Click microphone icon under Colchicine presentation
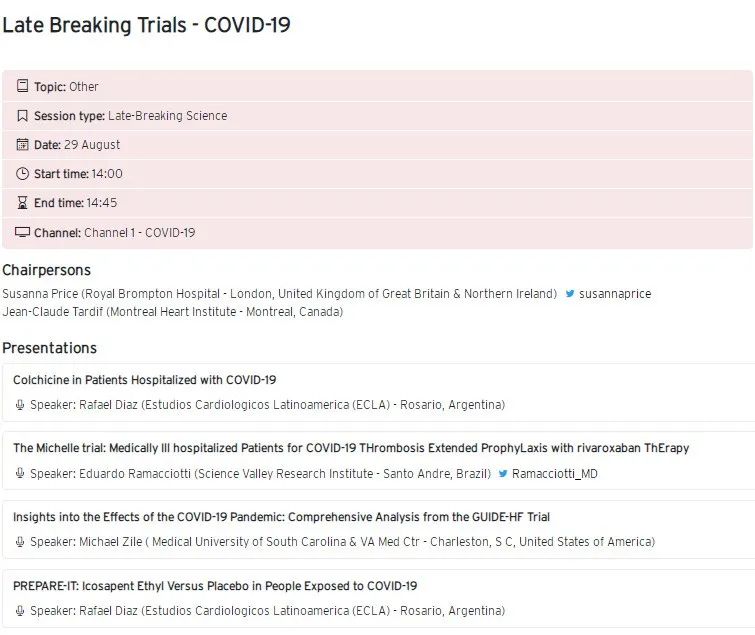Image resolution: width=755 pixels, height=635 pixels. coord(20,405)
